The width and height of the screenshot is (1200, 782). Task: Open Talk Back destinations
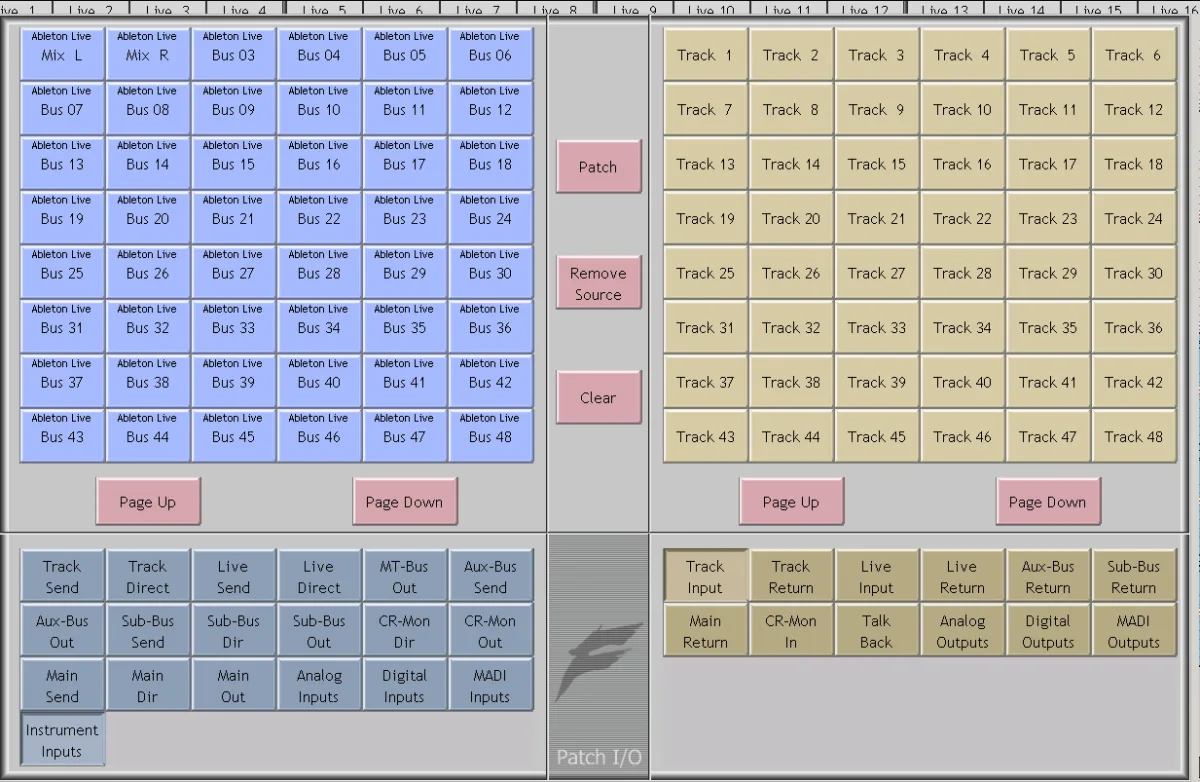coord(876,631)
